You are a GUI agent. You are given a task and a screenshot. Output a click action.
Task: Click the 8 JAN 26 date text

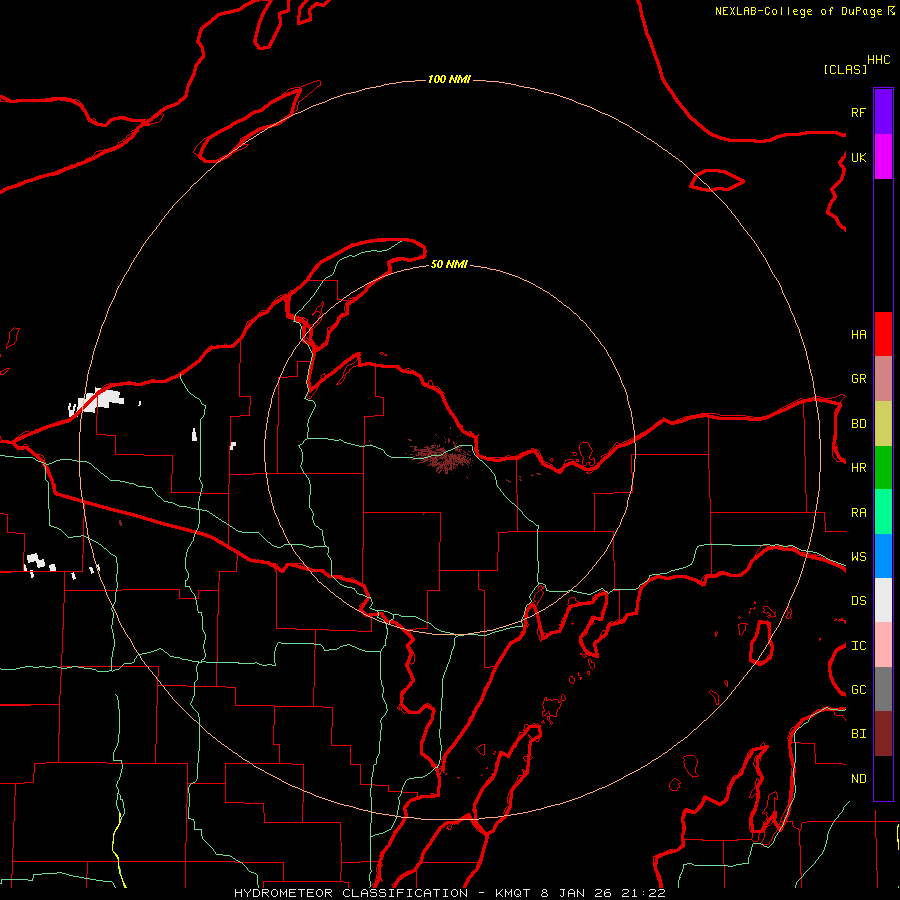pos(577,893)
